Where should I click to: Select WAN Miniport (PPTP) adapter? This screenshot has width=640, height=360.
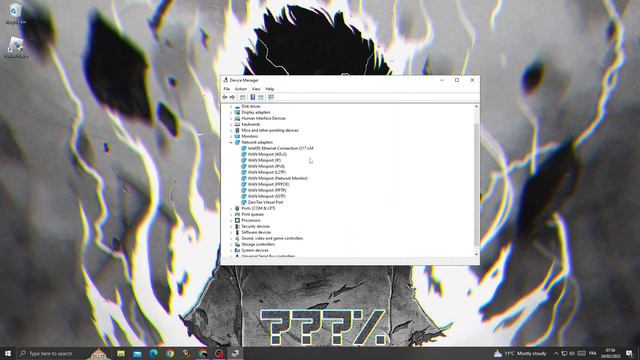[267, 190]
